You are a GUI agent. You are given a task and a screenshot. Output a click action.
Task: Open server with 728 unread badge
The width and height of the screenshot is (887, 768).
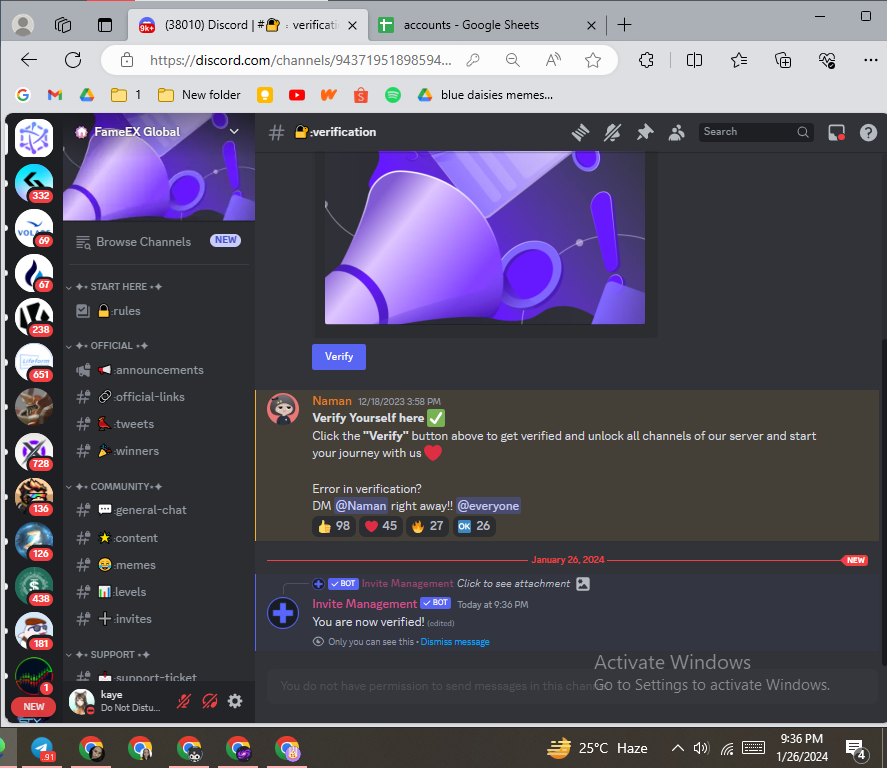(x=34, y=452)
